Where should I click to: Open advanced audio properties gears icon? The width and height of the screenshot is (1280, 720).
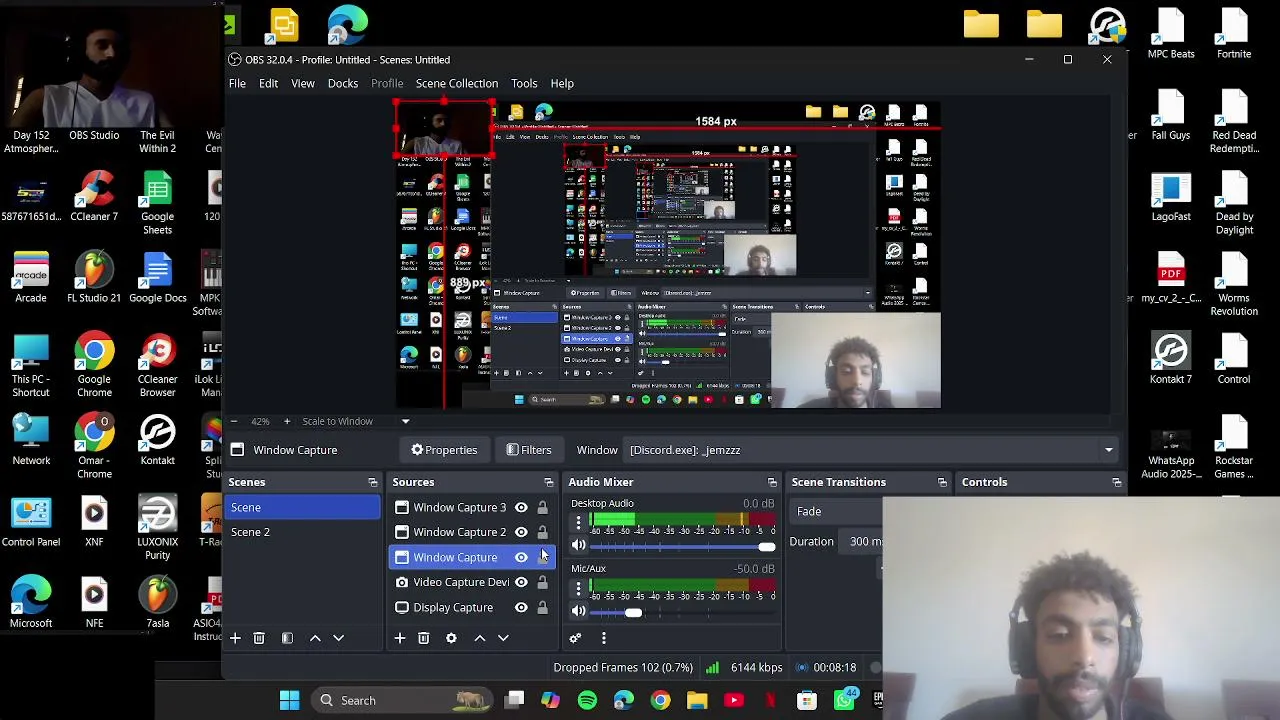point(575,638)
